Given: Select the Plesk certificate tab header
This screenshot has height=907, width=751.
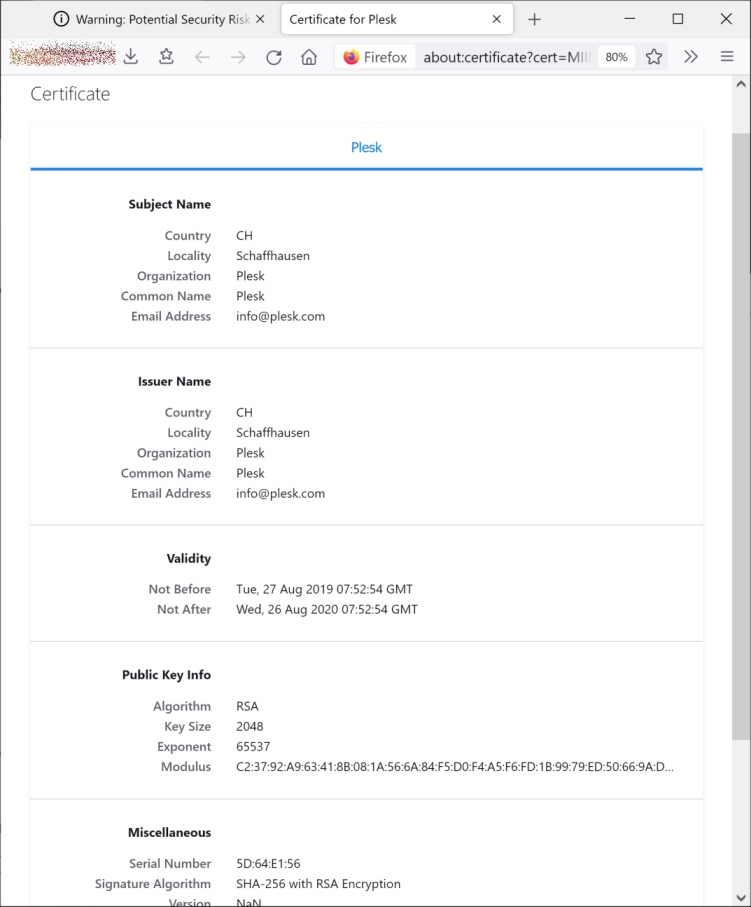Looking at the screenshot, I should point(366,147).
